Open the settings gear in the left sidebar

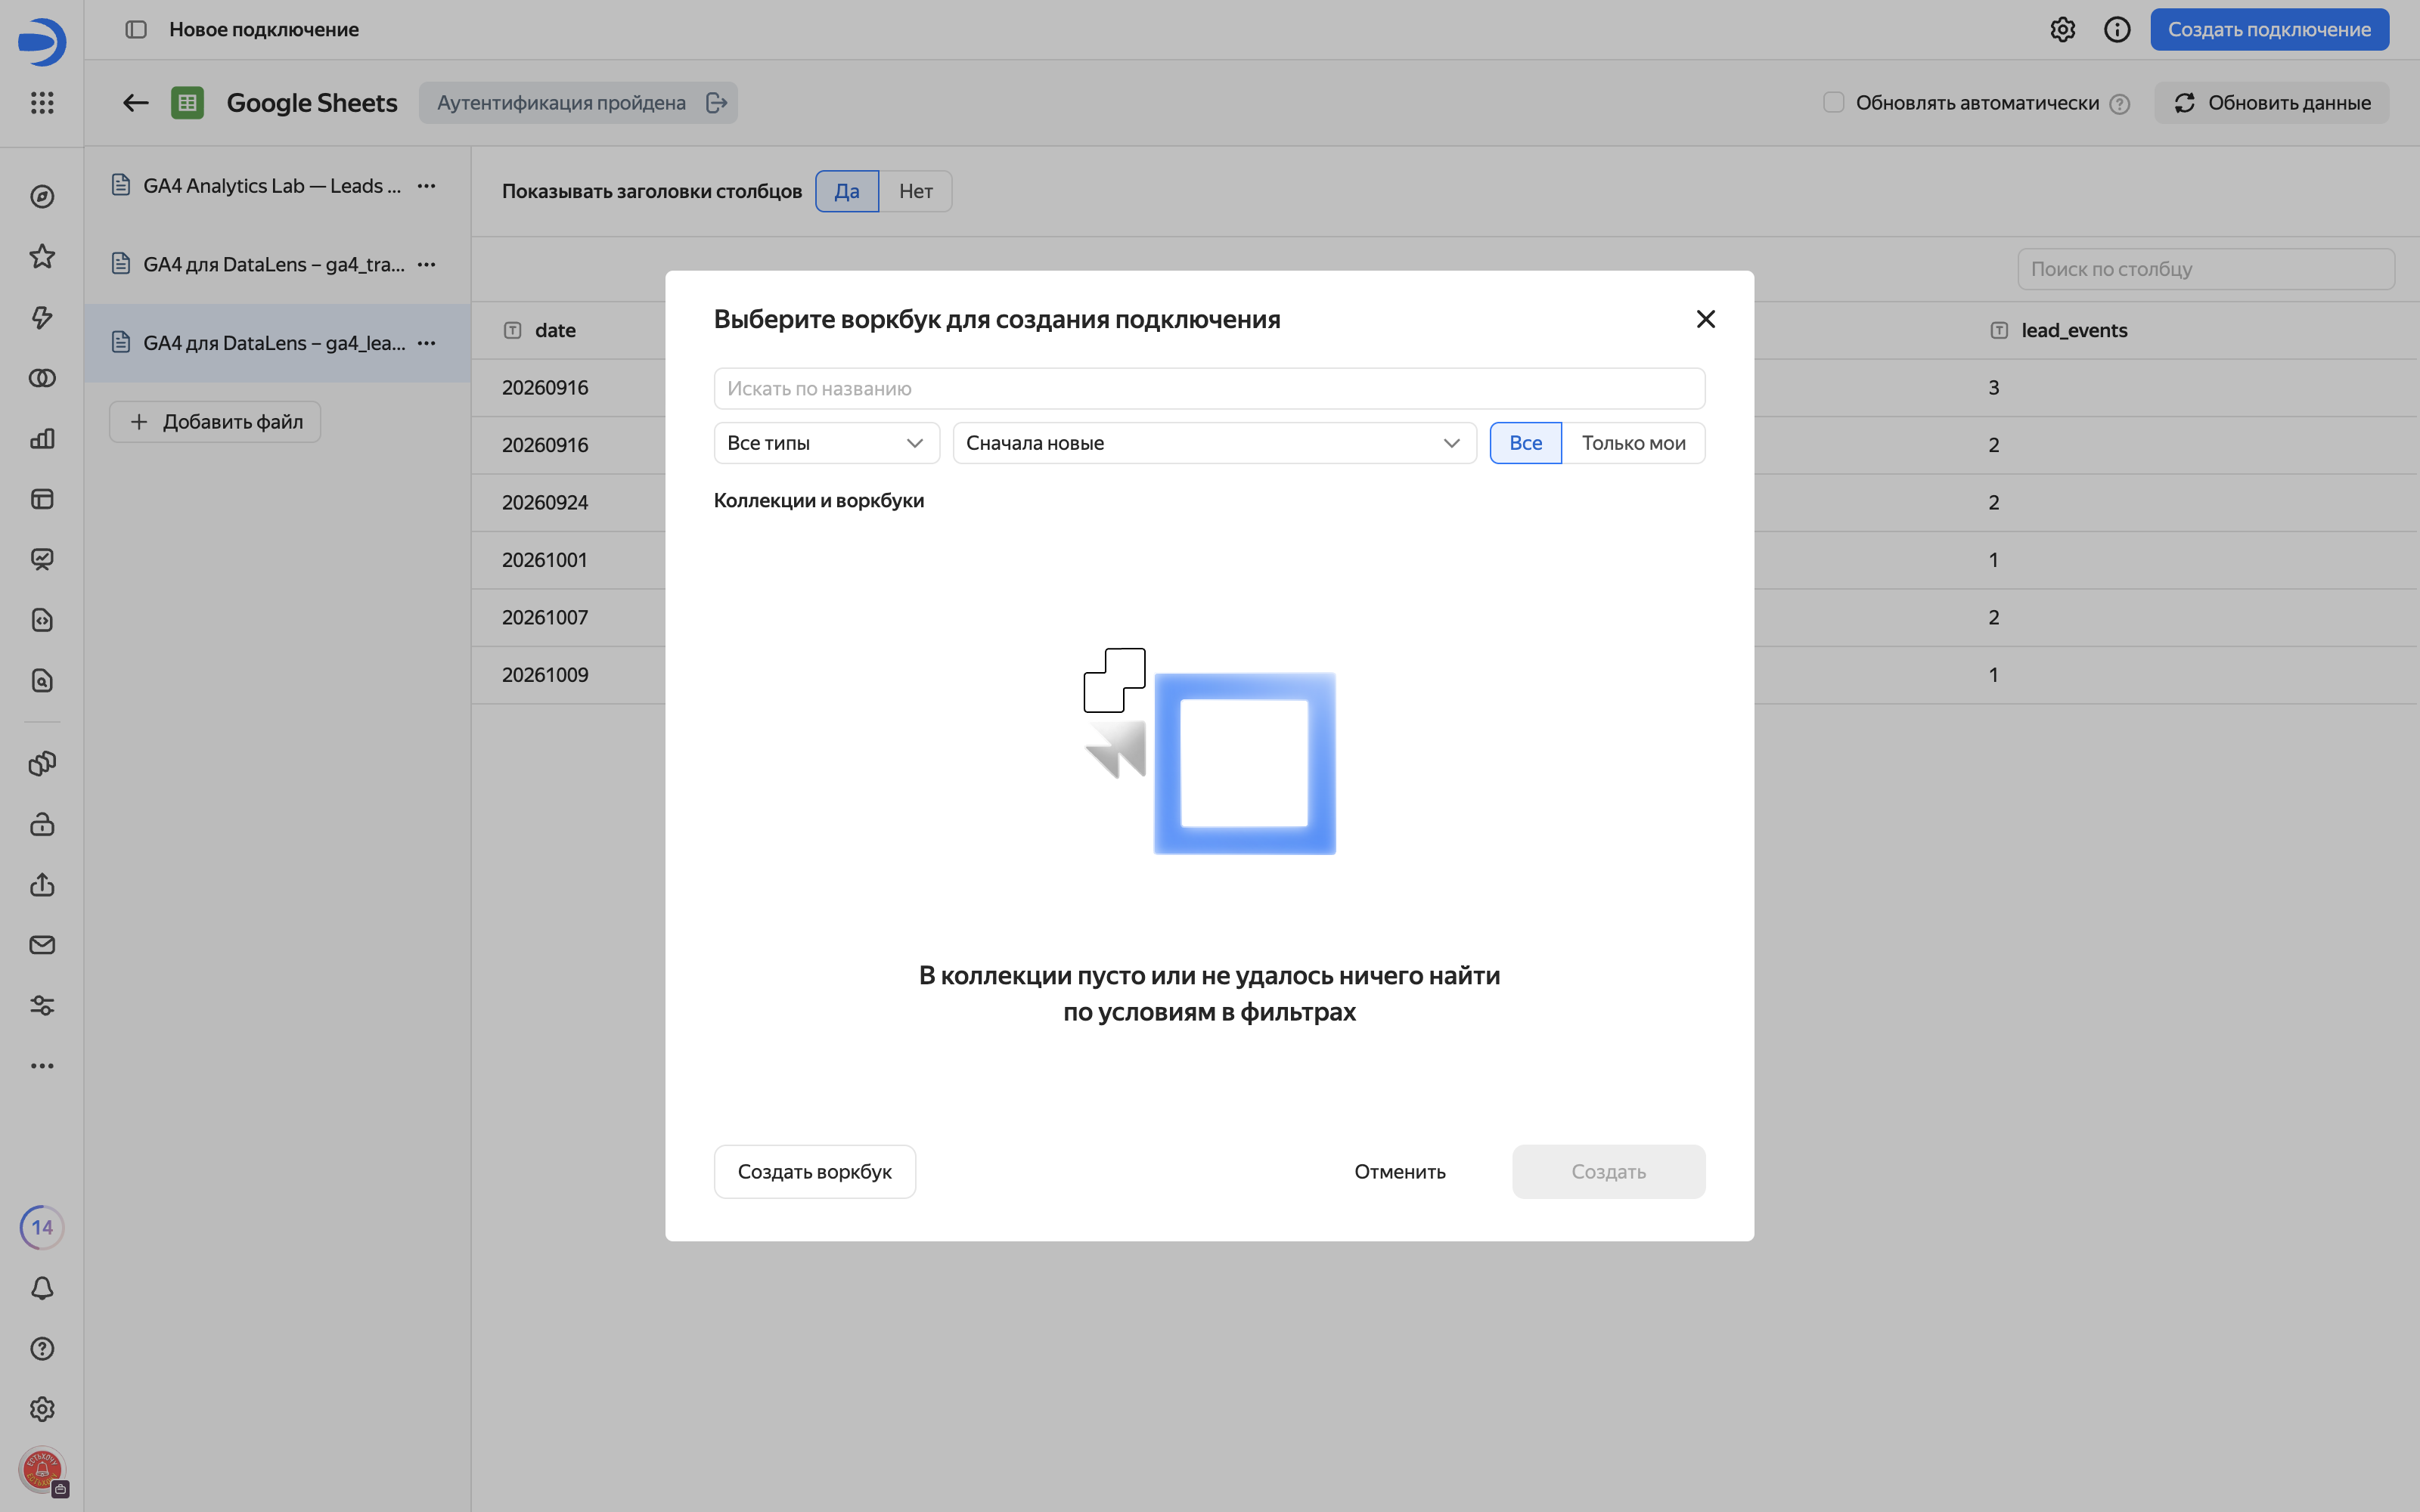42,1409
